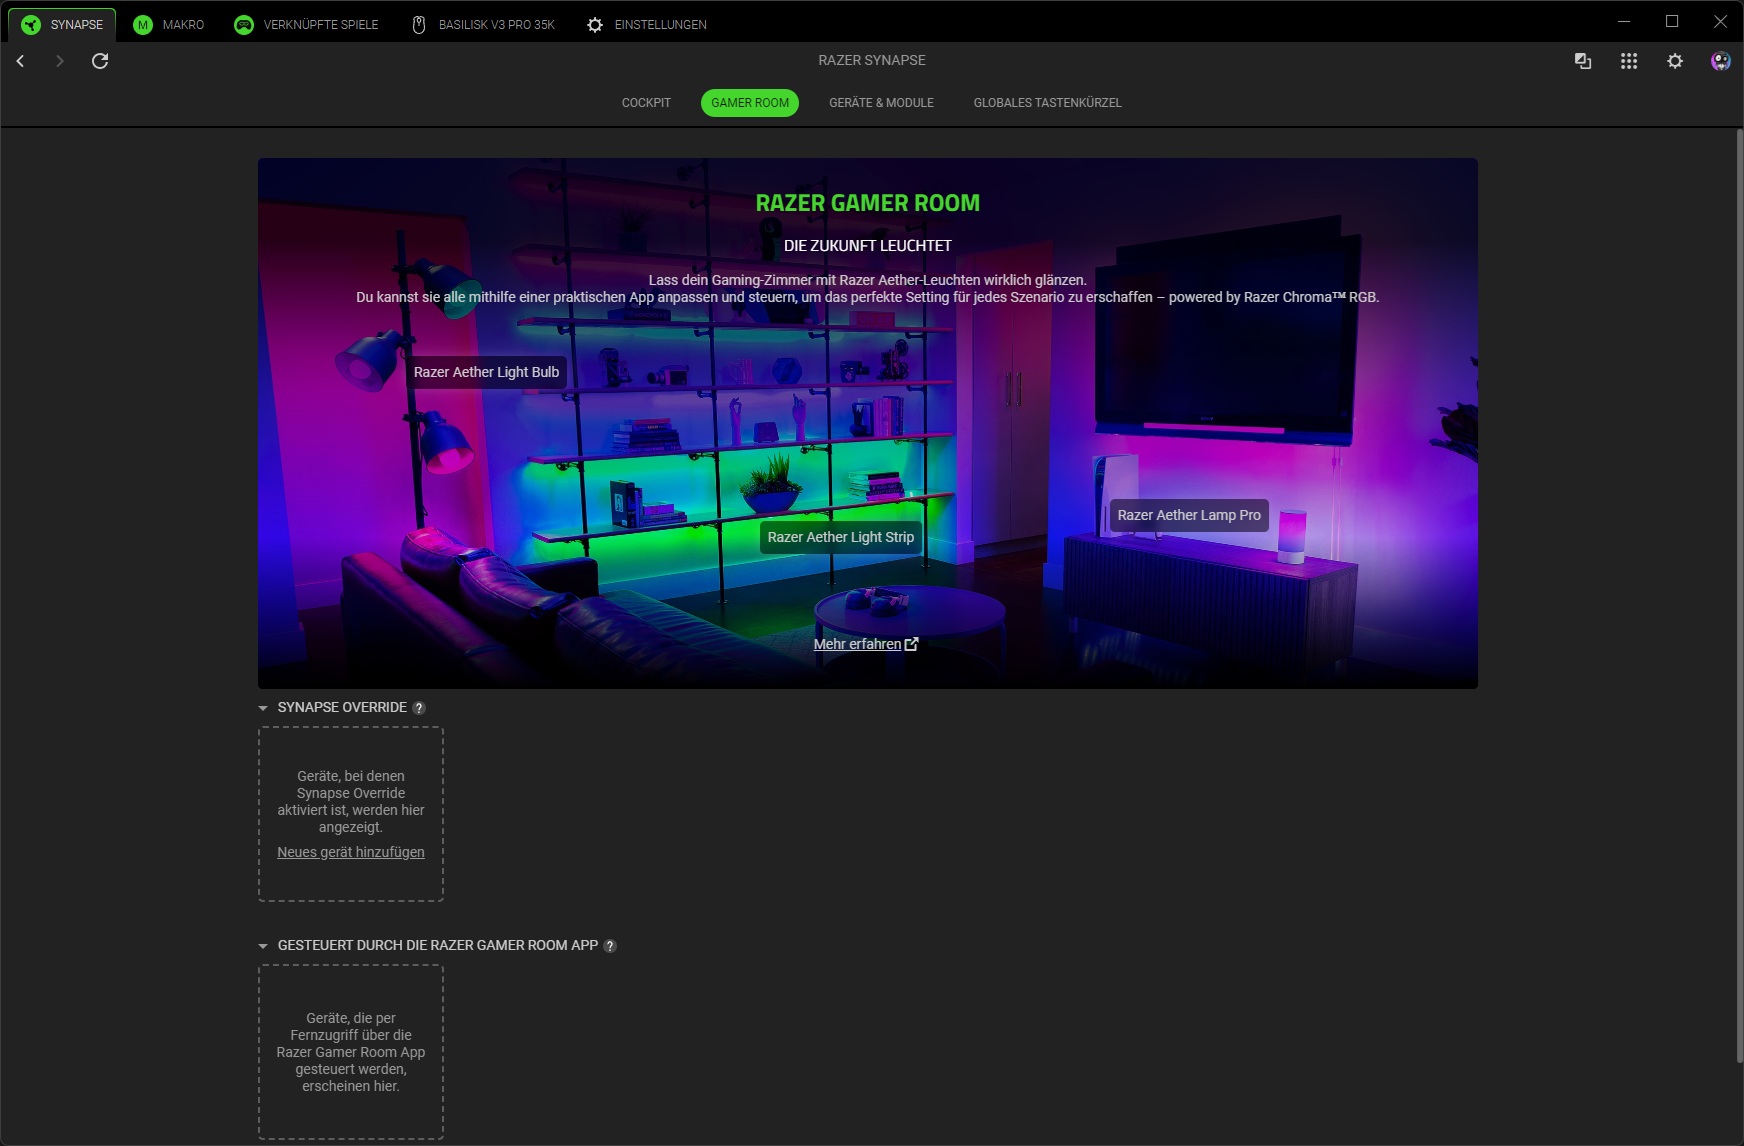This screenshot has height=1146, width=1744.
Task: Go to Globales Tastenkürzel tab
Action: tap(1047, 103)
